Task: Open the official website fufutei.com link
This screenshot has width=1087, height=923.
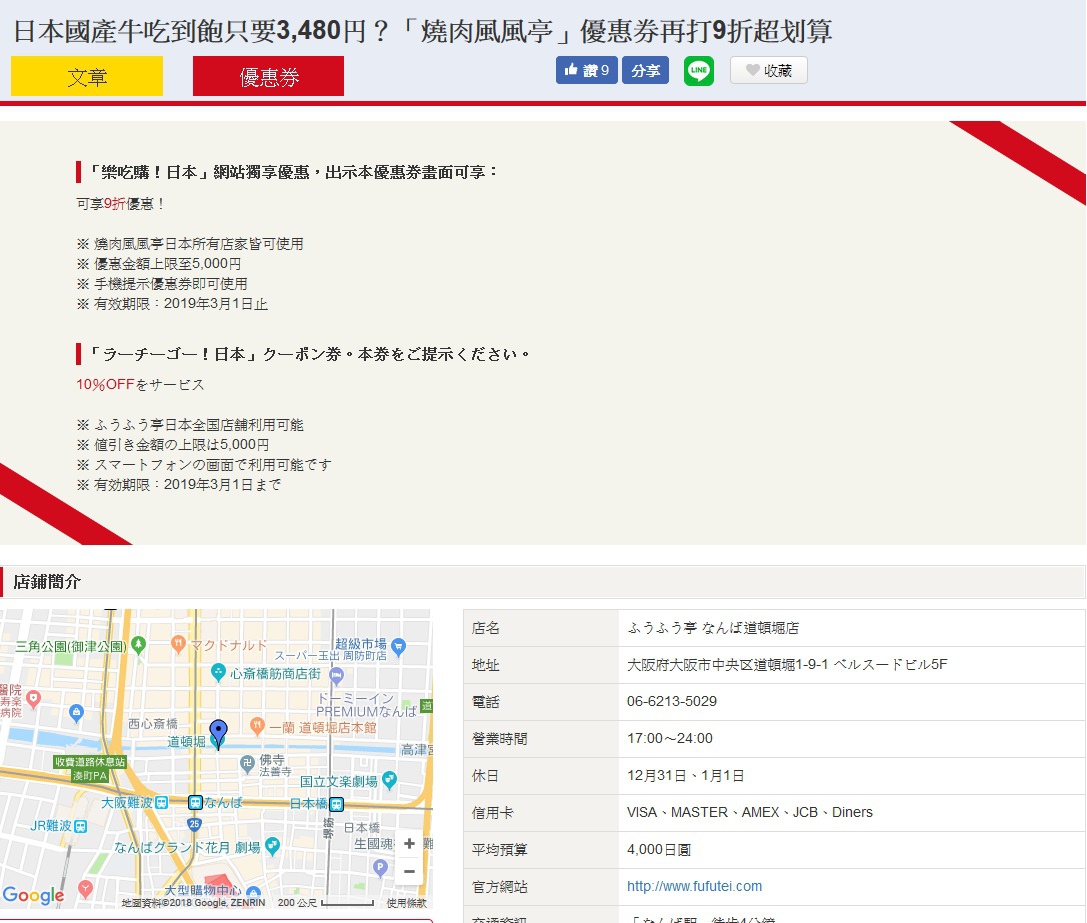Action: [694, 886]
